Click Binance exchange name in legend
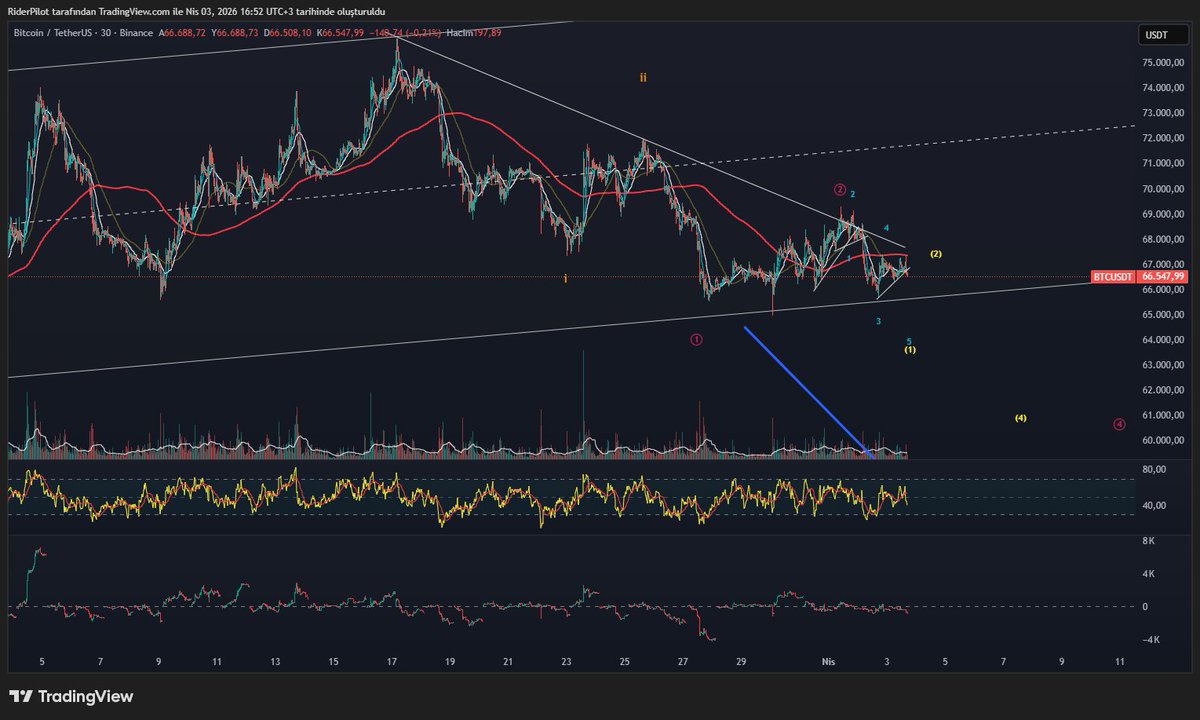The height and width of the screenshot is (720, 1200). [137, 33]
